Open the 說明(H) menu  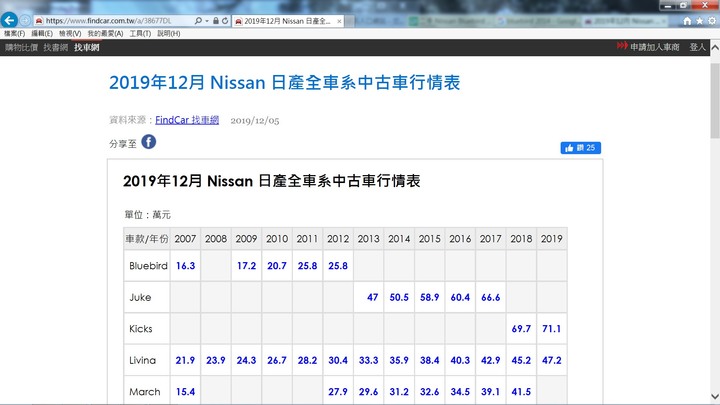click(x=169, y=34)
